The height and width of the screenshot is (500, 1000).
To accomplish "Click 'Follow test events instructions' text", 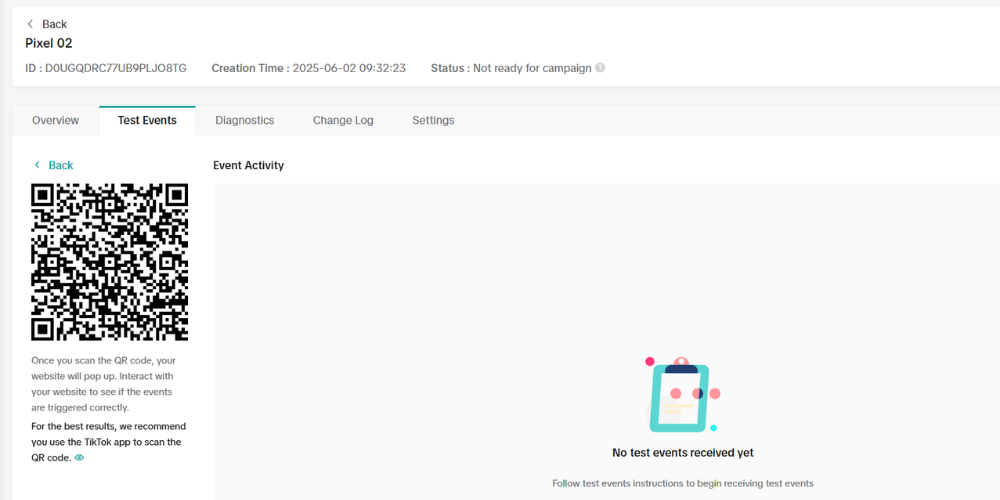I will pyautogui.click(x=682, y=483).
